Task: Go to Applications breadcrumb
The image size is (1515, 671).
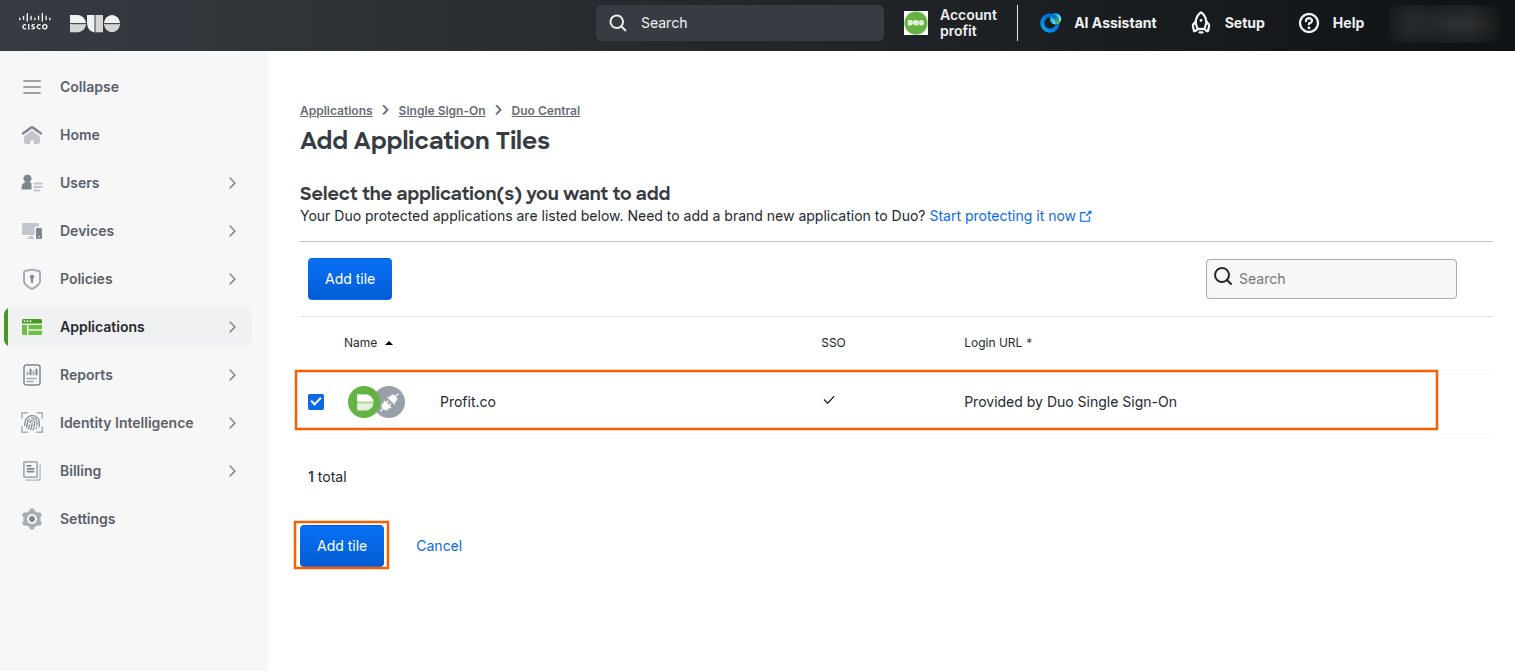Action: click(336, 111)
